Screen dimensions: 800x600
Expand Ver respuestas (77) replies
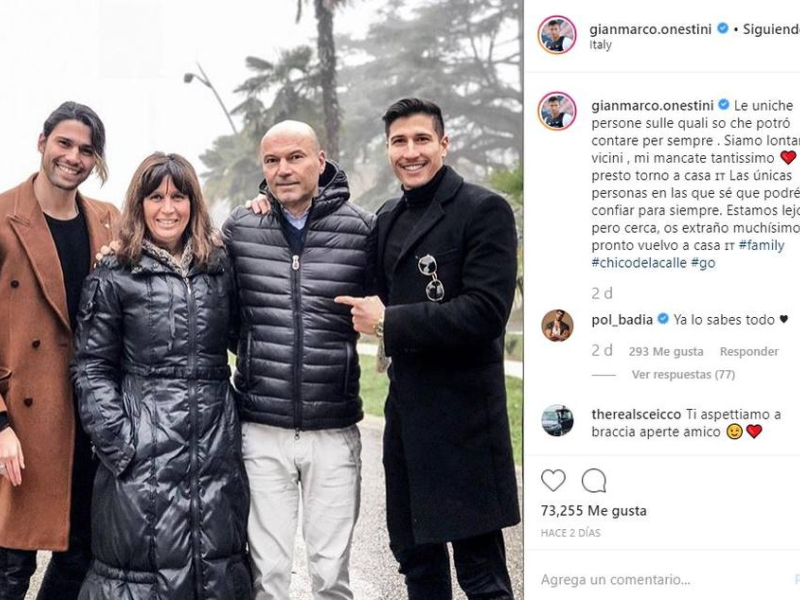(x=683, y=374)
